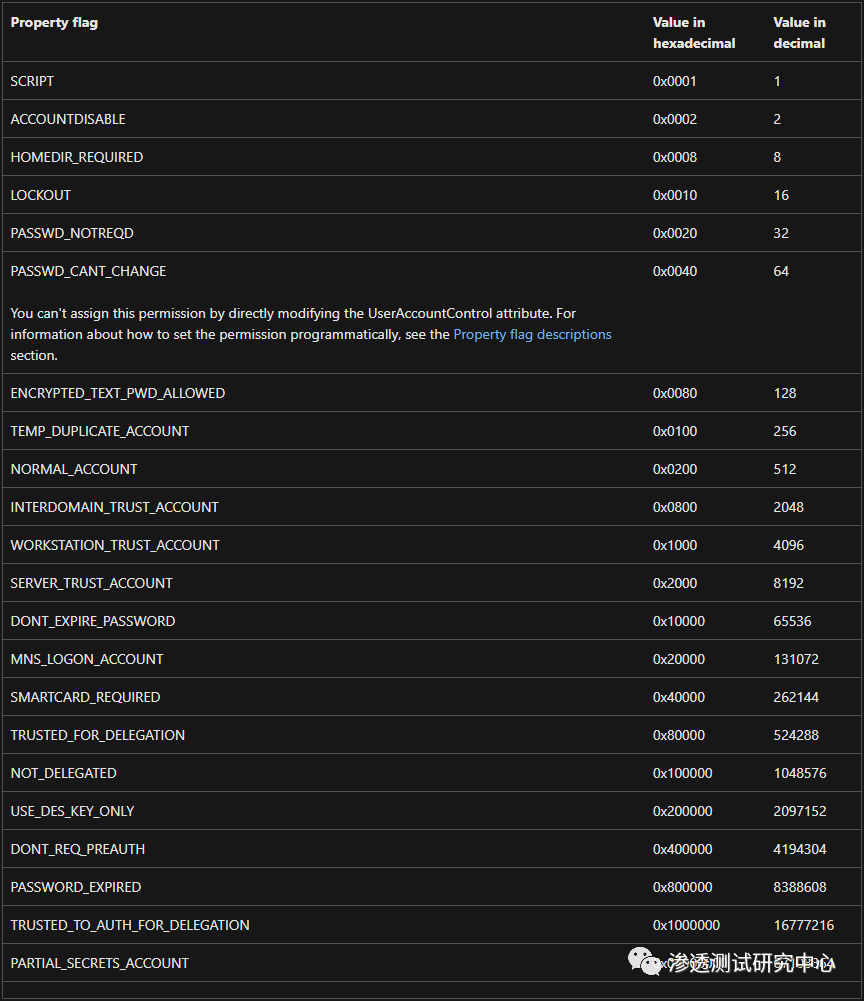Click the Value in decimal column header
Image resolution: width=864 pixels, height=1001 pixels.
click(800, 33)
